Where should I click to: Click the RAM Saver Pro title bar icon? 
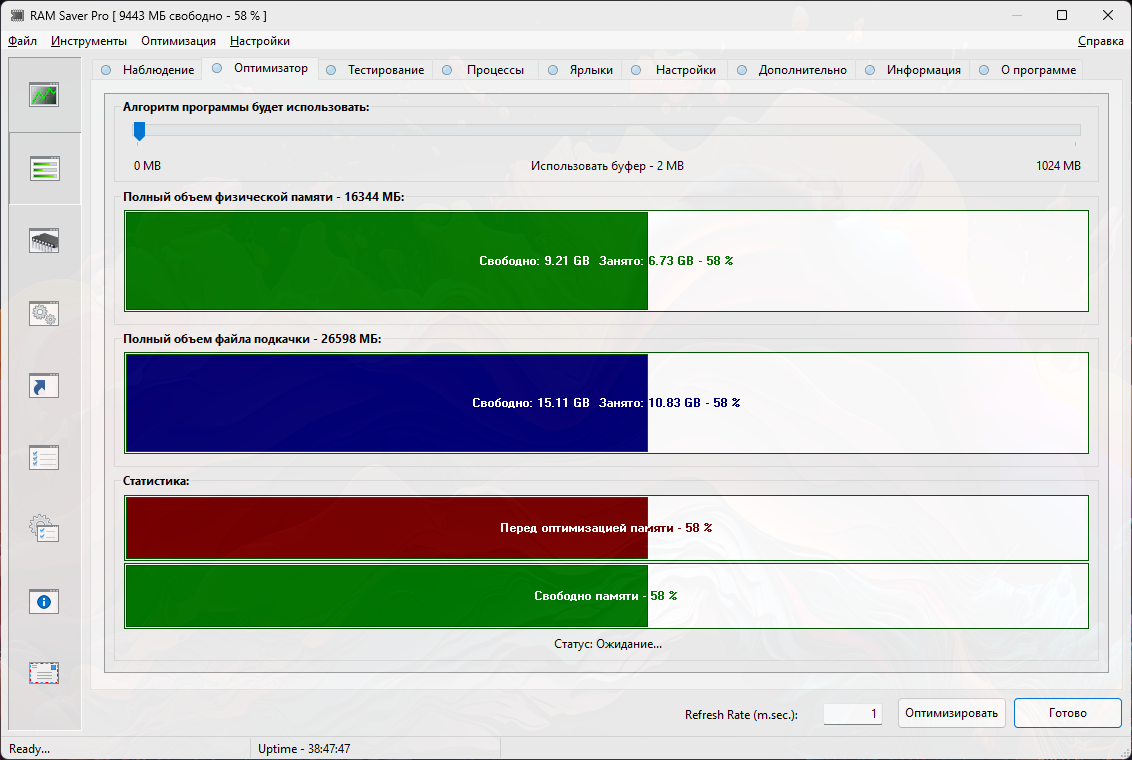click(x=17, y=15)
